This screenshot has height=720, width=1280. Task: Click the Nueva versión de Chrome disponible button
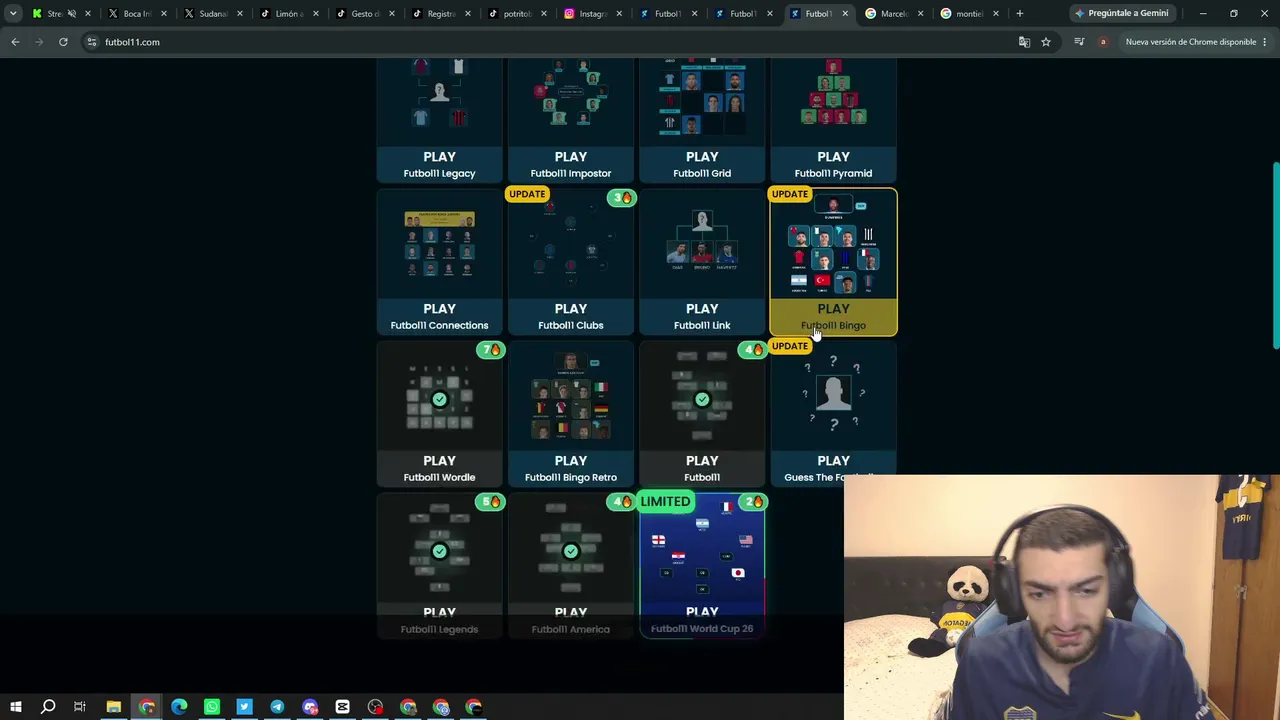[1190, 42]
